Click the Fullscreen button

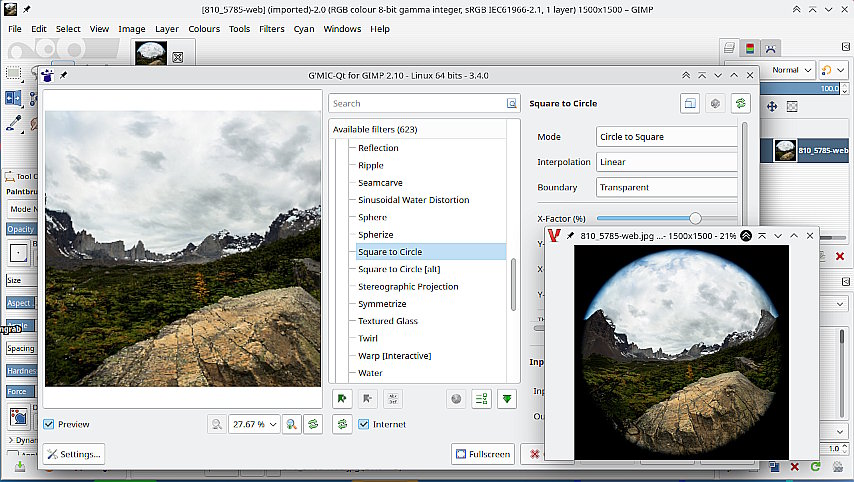click(483, 454)
